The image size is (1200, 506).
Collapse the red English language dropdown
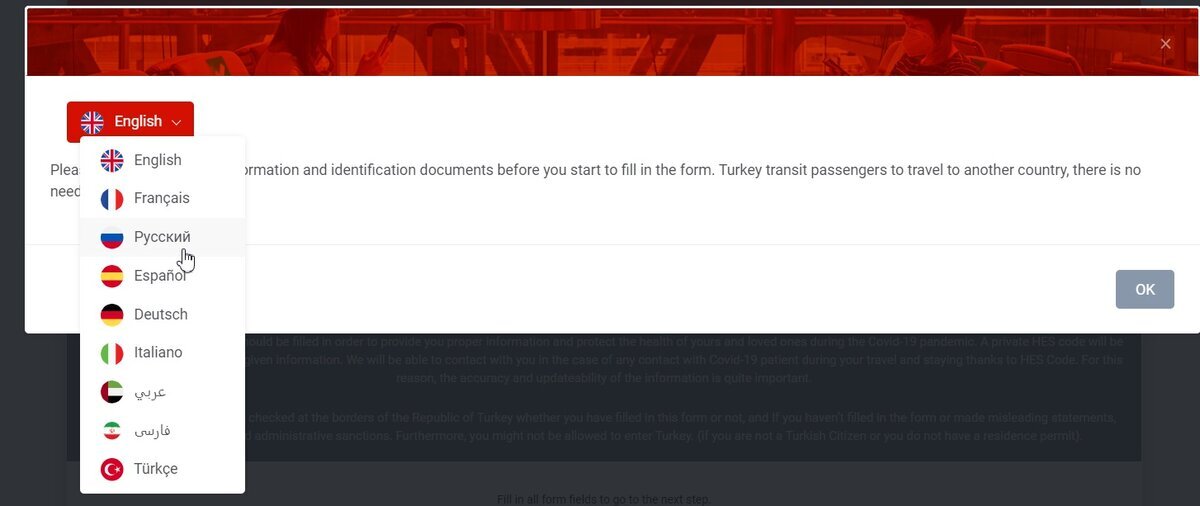tap(130, 122)
